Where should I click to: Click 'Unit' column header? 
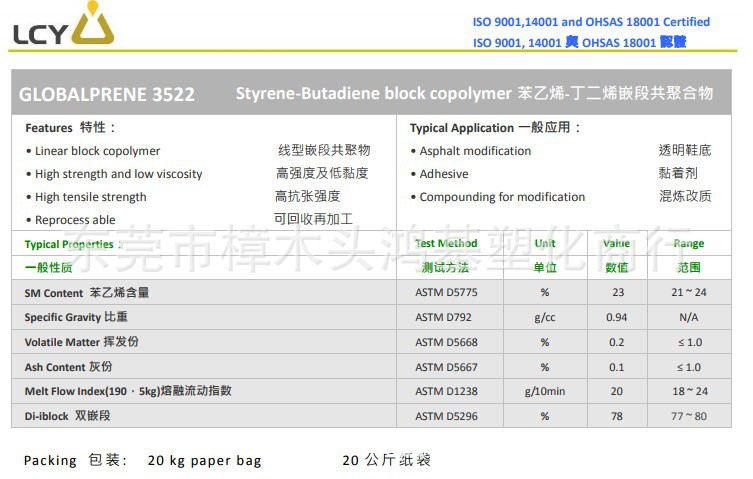545,243
